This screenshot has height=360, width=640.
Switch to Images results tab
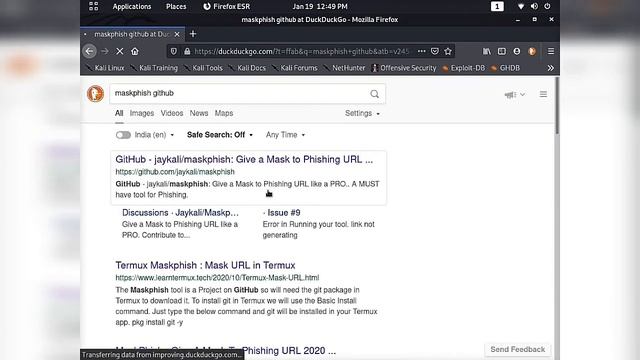point(142,113)
